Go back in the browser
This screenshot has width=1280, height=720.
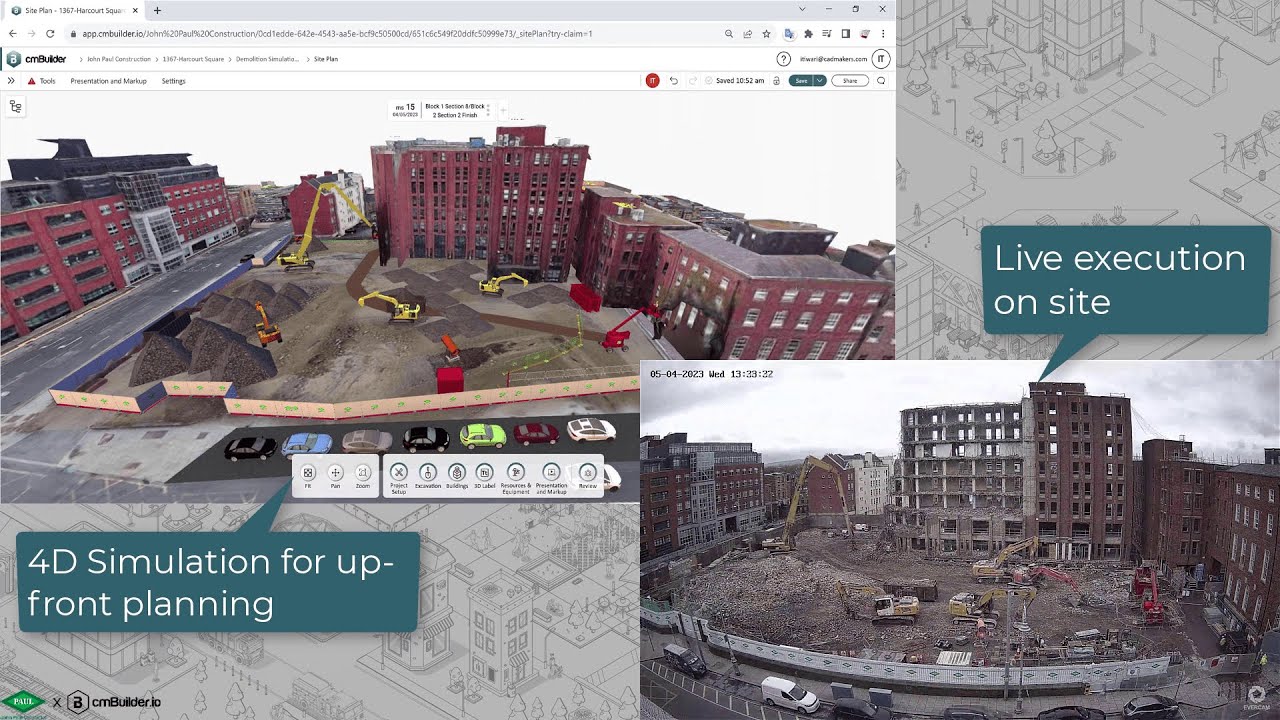pyautogui.click(x=13, y=34)
